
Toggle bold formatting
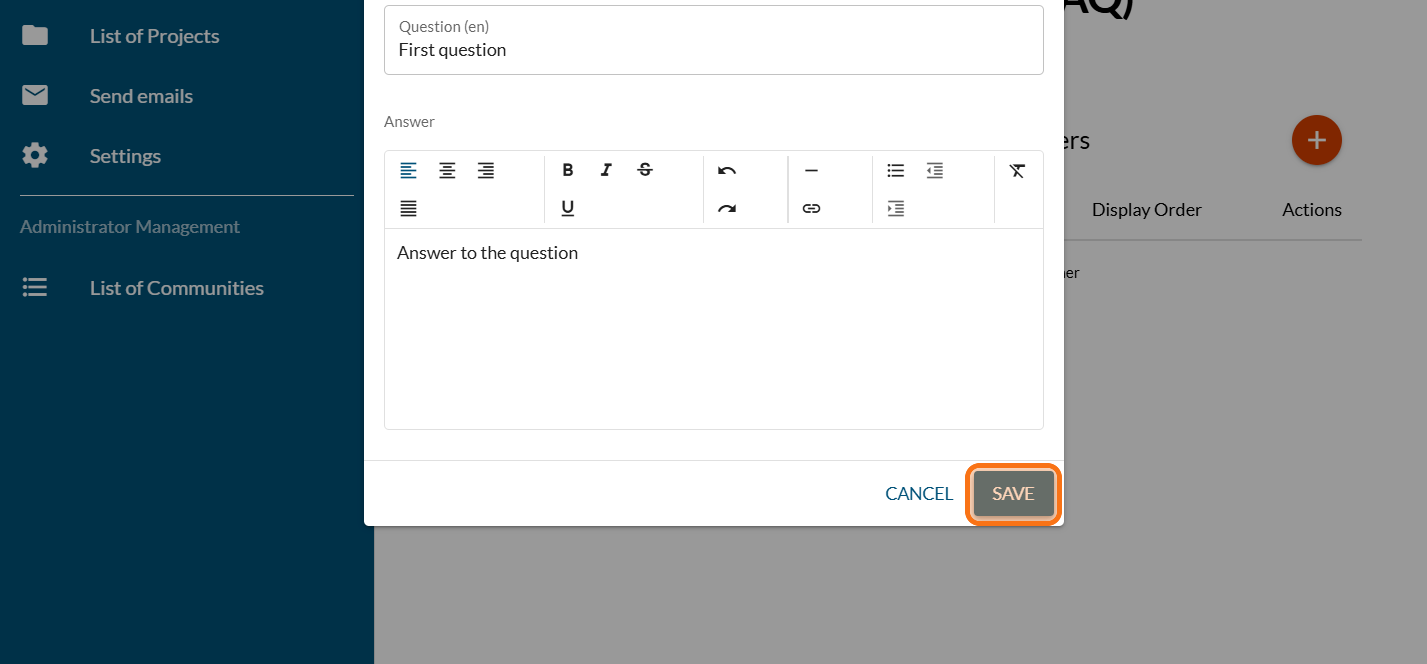tap(567, 170)
